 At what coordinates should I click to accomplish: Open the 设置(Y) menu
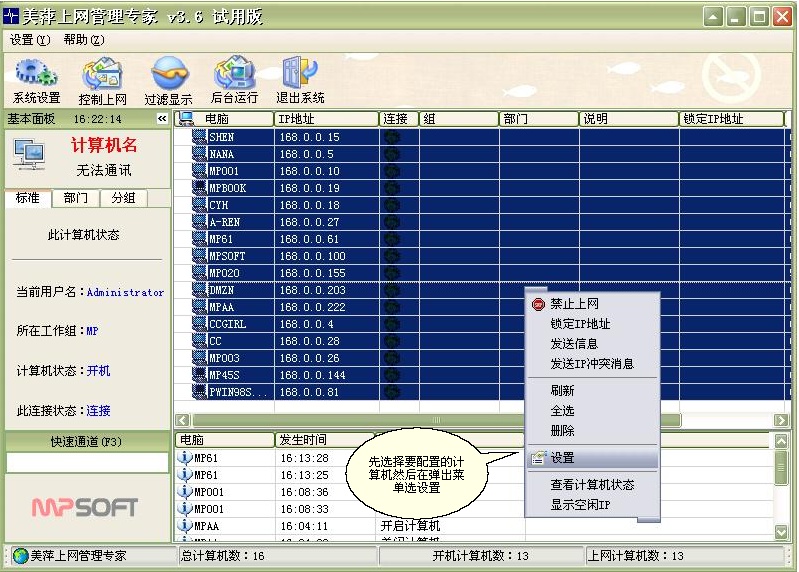click(30, 40)
